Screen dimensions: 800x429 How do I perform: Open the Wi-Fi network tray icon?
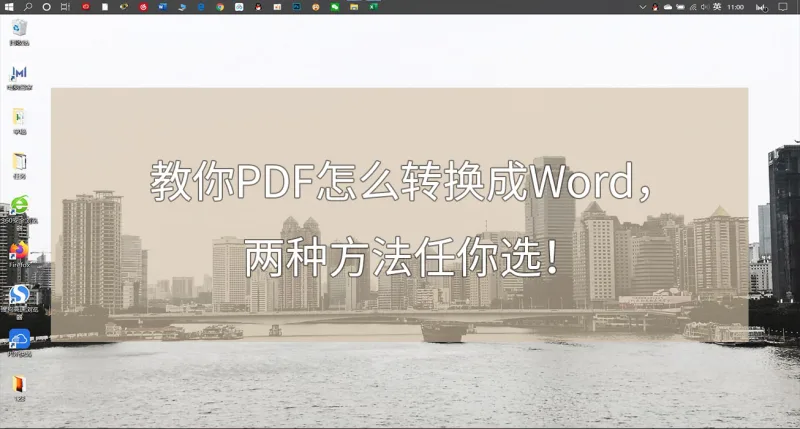coord(693,7)
